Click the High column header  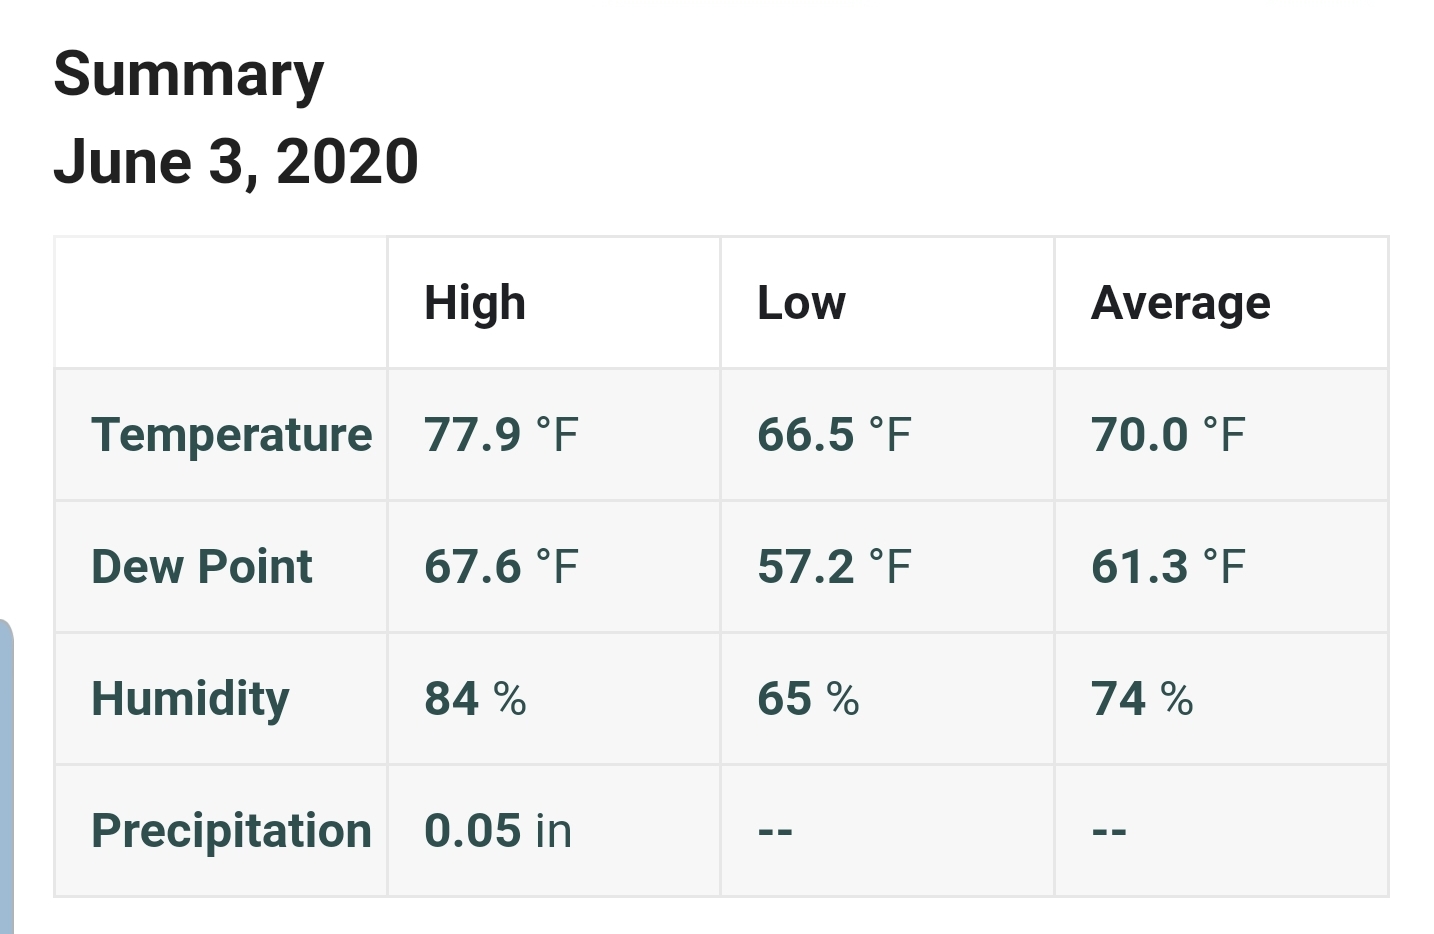[475, 303]
